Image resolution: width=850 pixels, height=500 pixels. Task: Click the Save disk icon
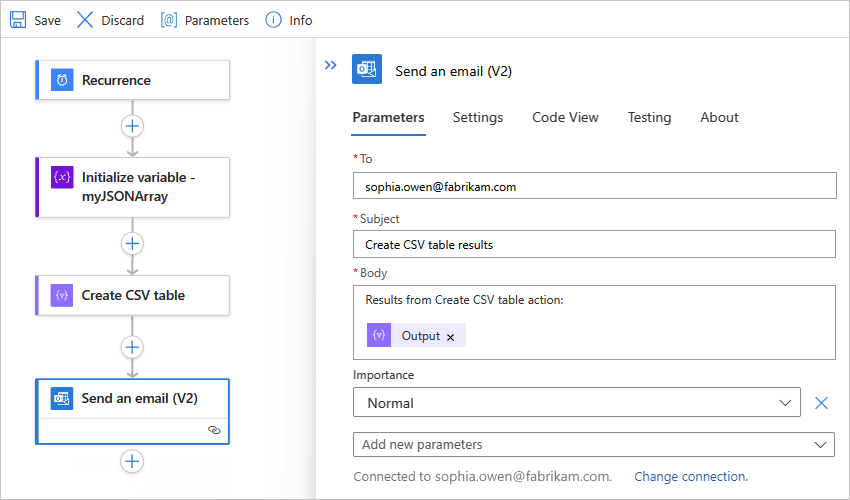[18, 20]
